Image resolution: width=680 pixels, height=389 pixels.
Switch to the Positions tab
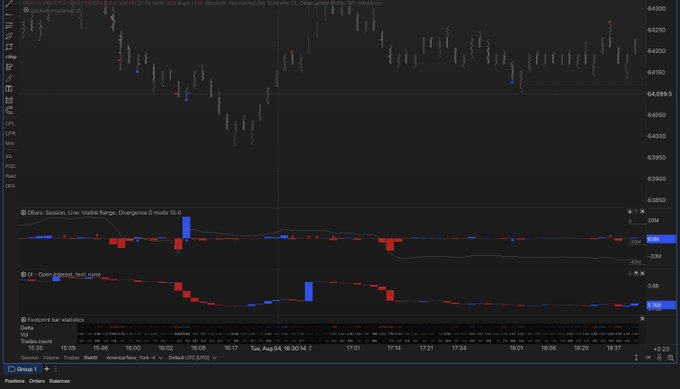click(x=15, y=381)
